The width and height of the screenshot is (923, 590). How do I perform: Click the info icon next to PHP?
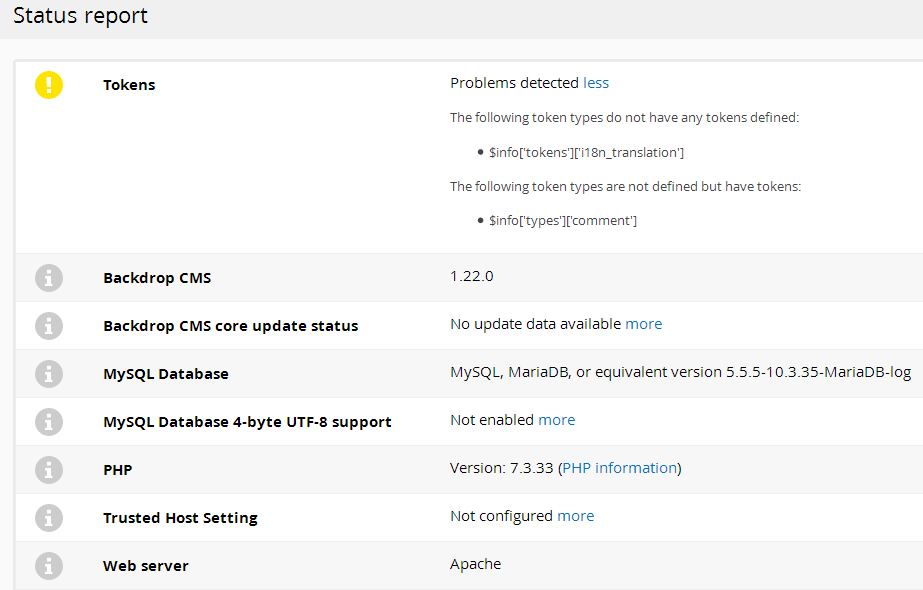pyautogui.click(x=49, y=470)
